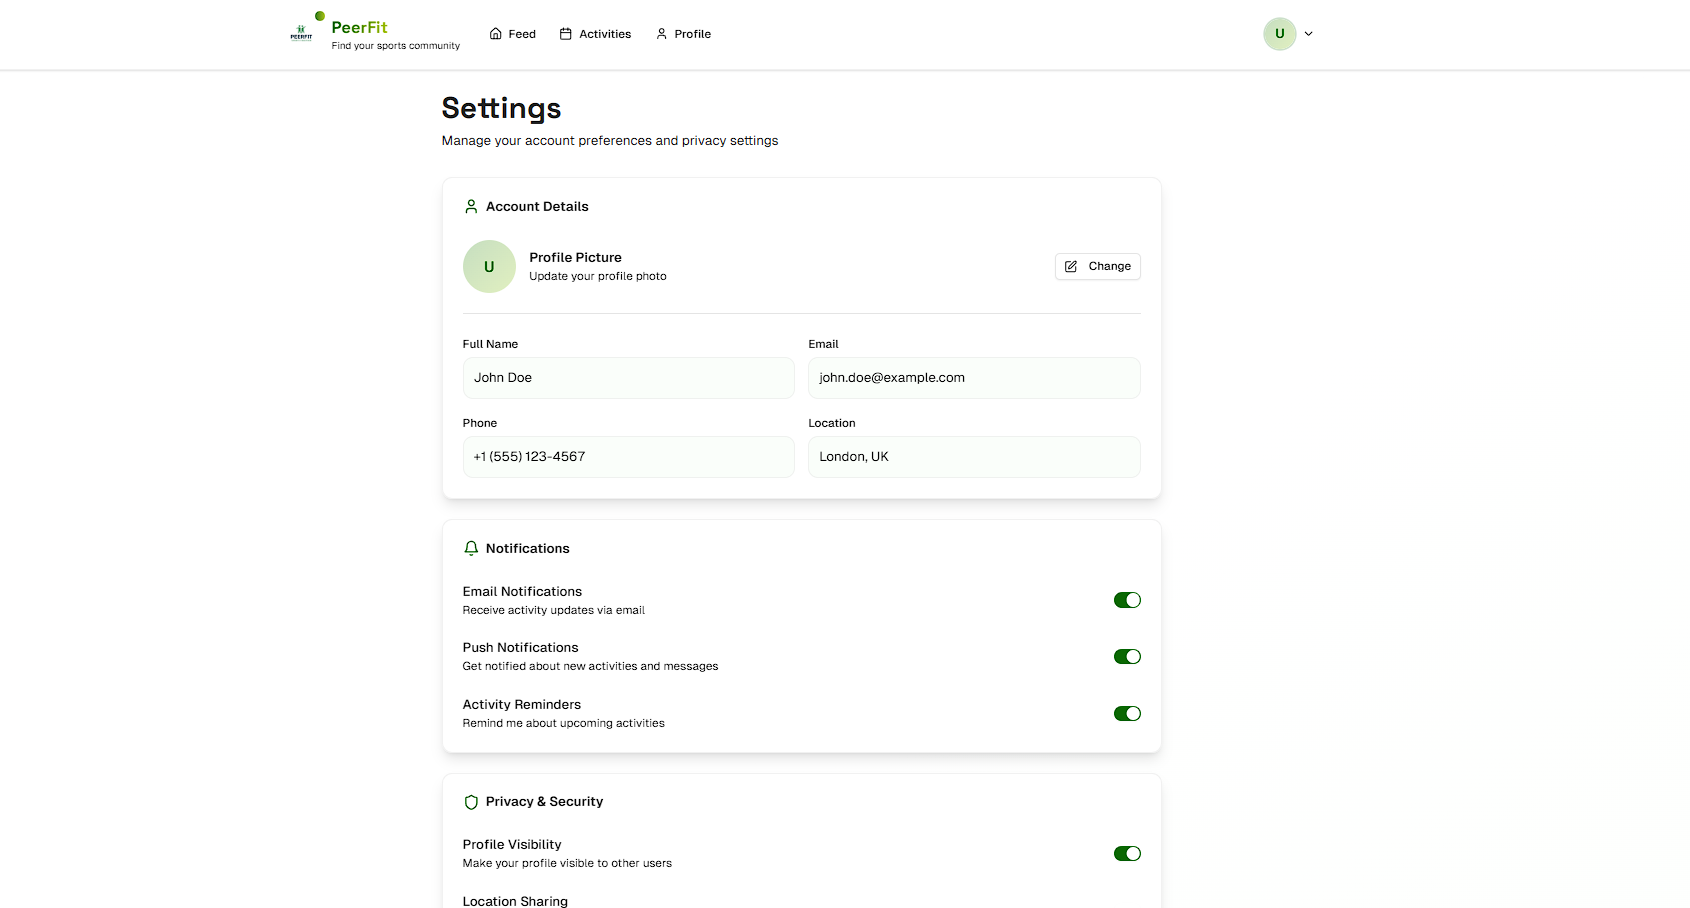Toggle Activity Reminders off

[1127, 714]
